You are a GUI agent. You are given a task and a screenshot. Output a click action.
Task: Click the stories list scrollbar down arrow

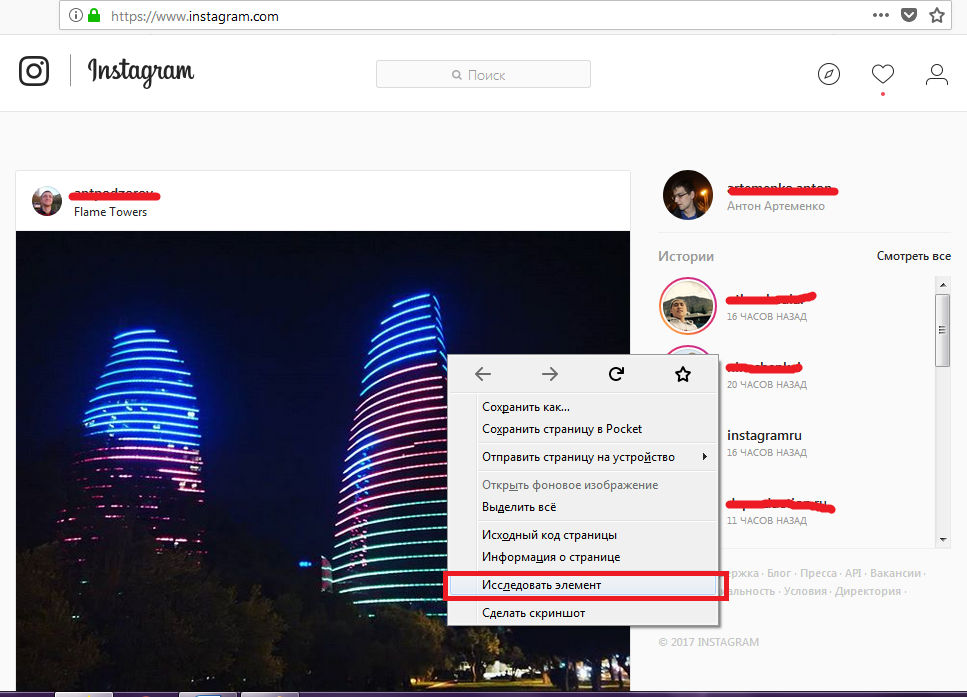(942, 538)
